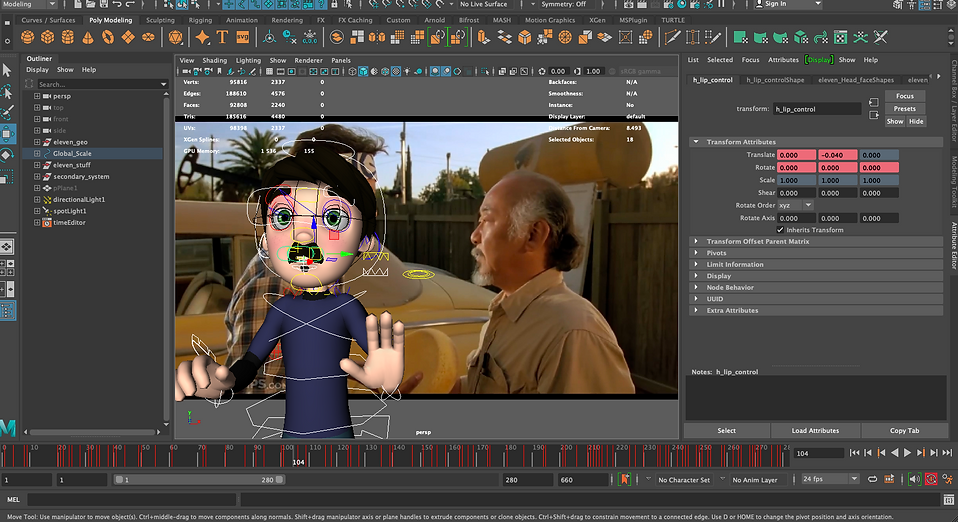Click the Focus button
Image resolution: width=958 pixels, height=522 pixels.
click(x=905, y=96)
